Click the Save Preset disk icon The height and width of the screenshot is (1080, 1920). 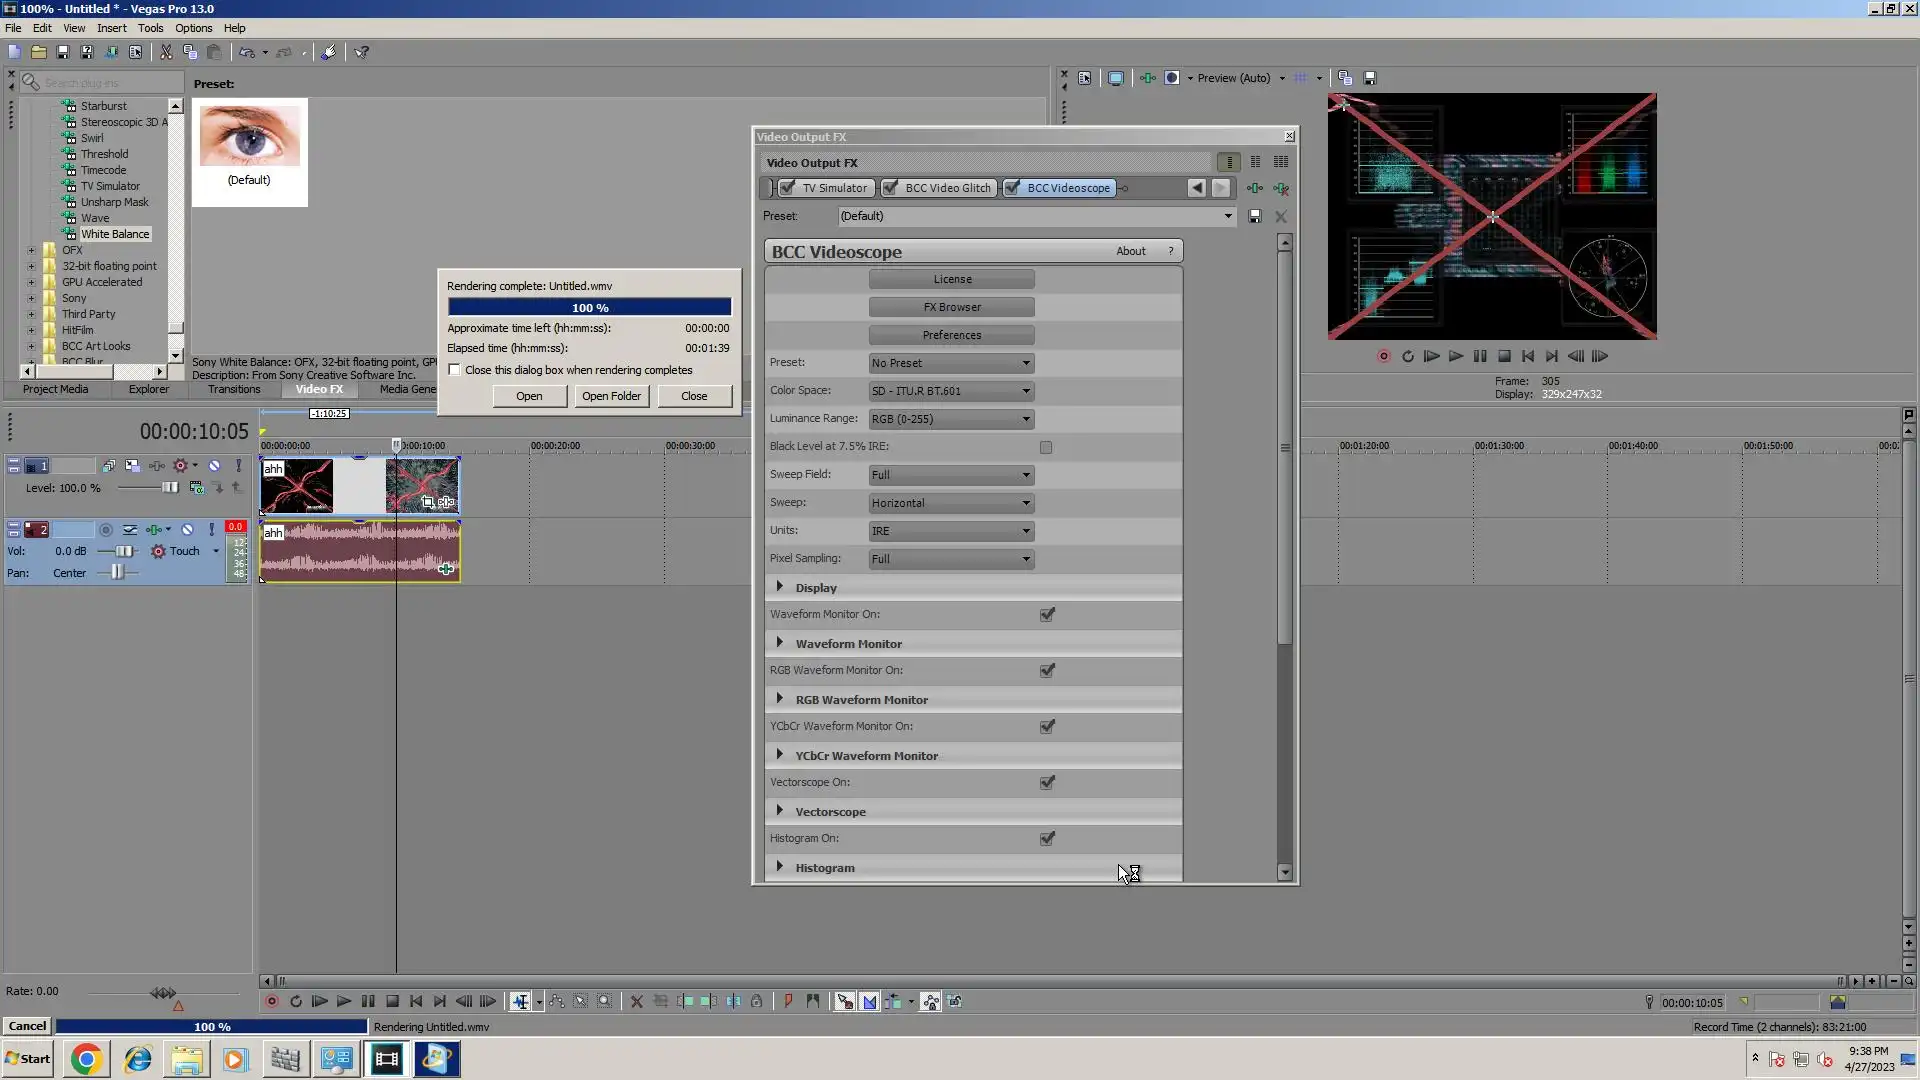pos(1255,216)
